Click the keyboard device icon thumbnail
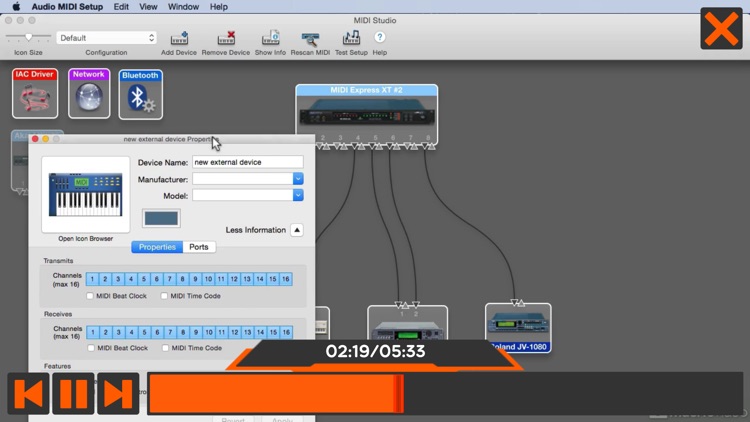The width and height of the screenshot is (750, 422). 86,195
